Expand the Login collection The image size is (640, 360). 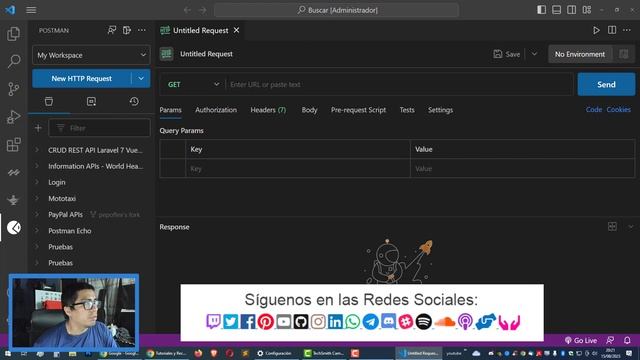[x=37, y=182]
